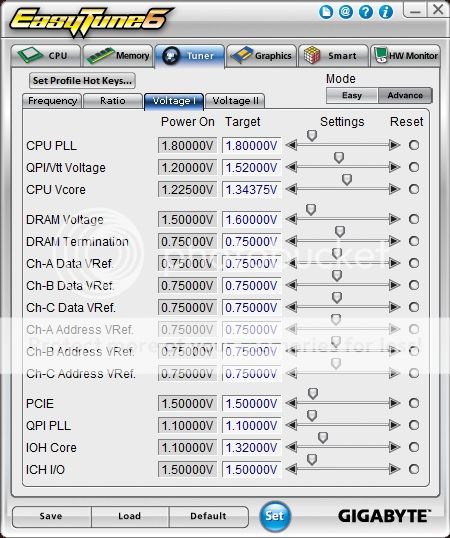Click IOH Core target field 1.32000V
Viewport: 450px width, 538px height.
(x=251, y=447)
